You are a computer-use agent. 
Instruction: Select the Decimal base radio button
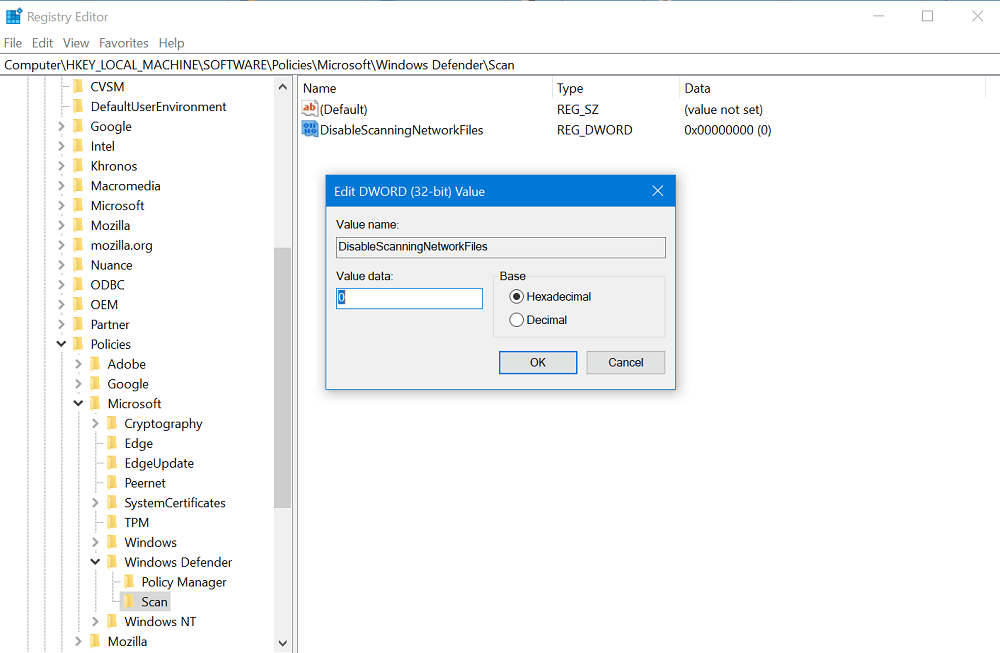[517, 319]
